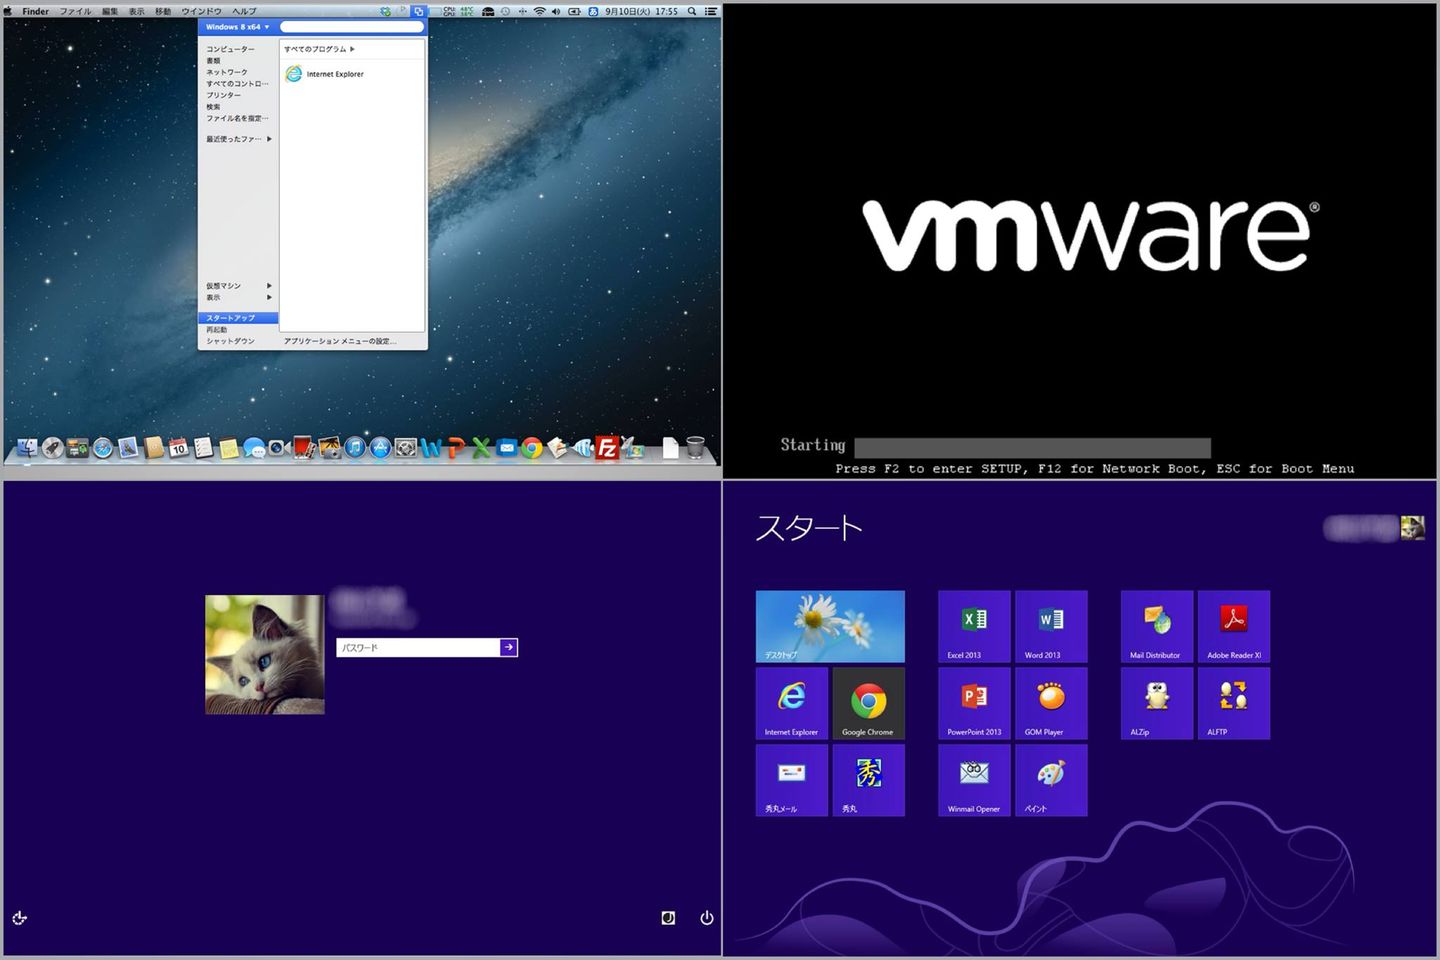Viewport: 1440px width, 960px height.
Task: Open the Winmail Opener tile
Action: (974, 780)
